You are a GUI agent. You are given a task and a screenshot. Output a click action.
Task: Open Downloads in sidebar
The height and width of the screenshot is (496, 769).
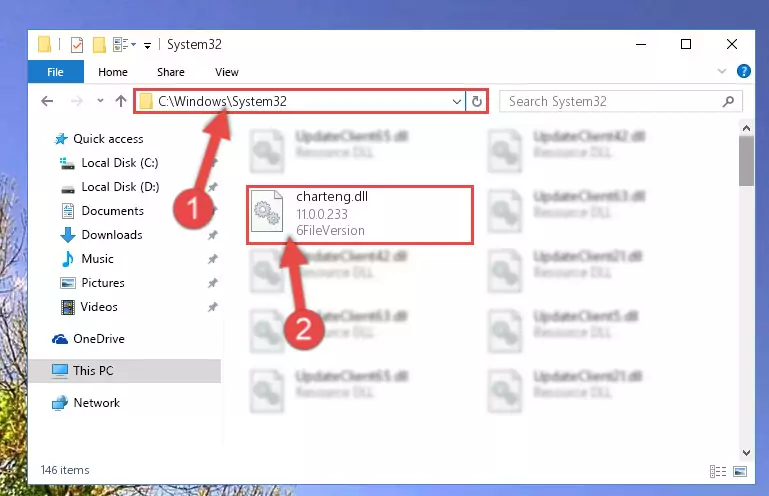pos(101,235)
